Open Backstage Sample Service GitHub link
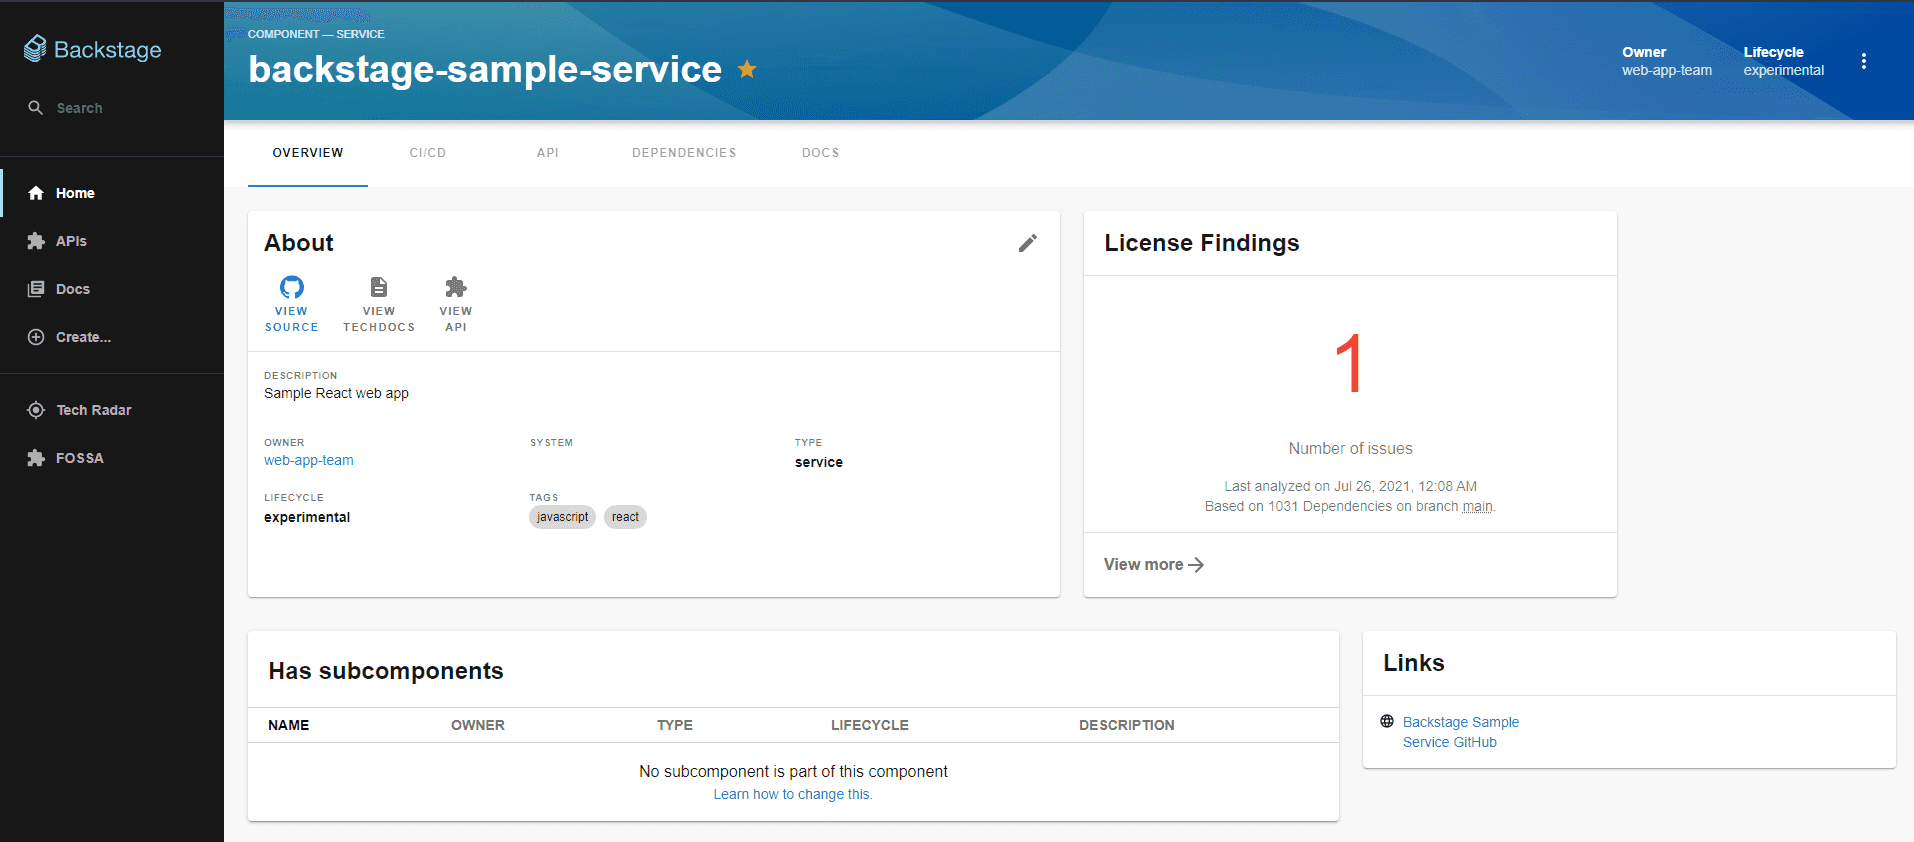 coord(1460,732)
